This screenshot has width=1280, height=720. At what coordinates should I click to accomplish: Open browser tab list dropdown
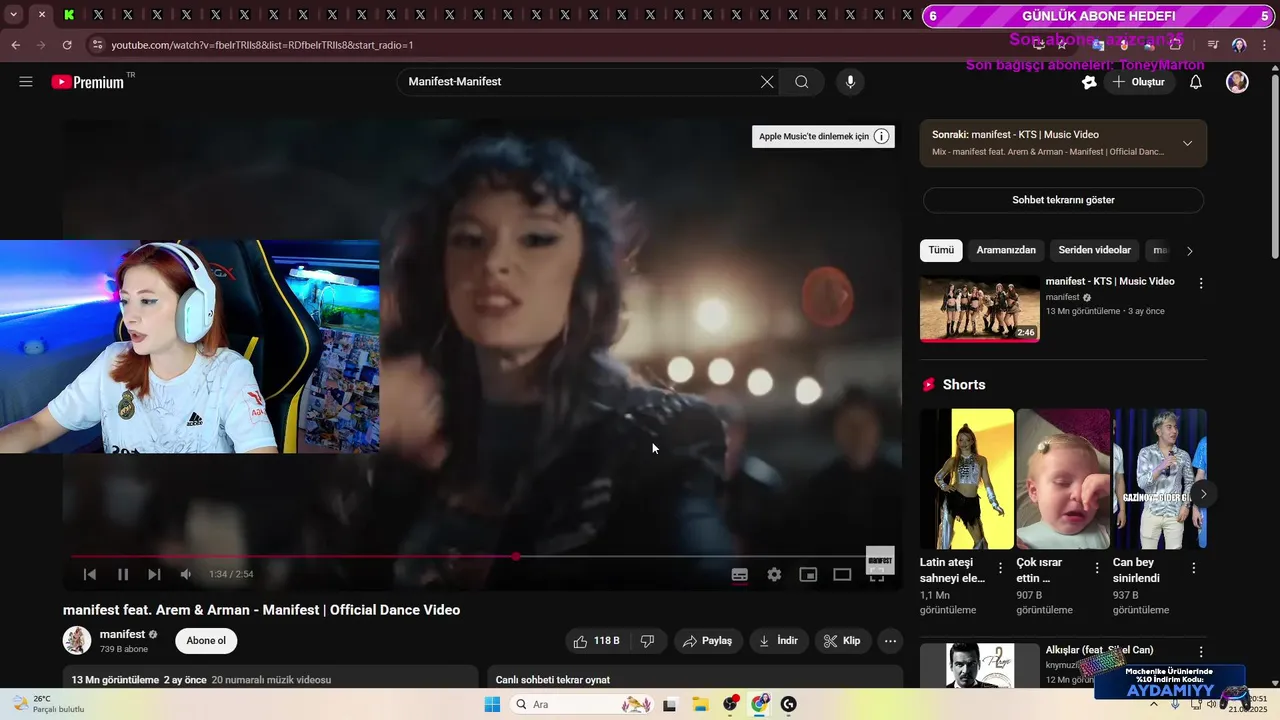pos(13,15)
